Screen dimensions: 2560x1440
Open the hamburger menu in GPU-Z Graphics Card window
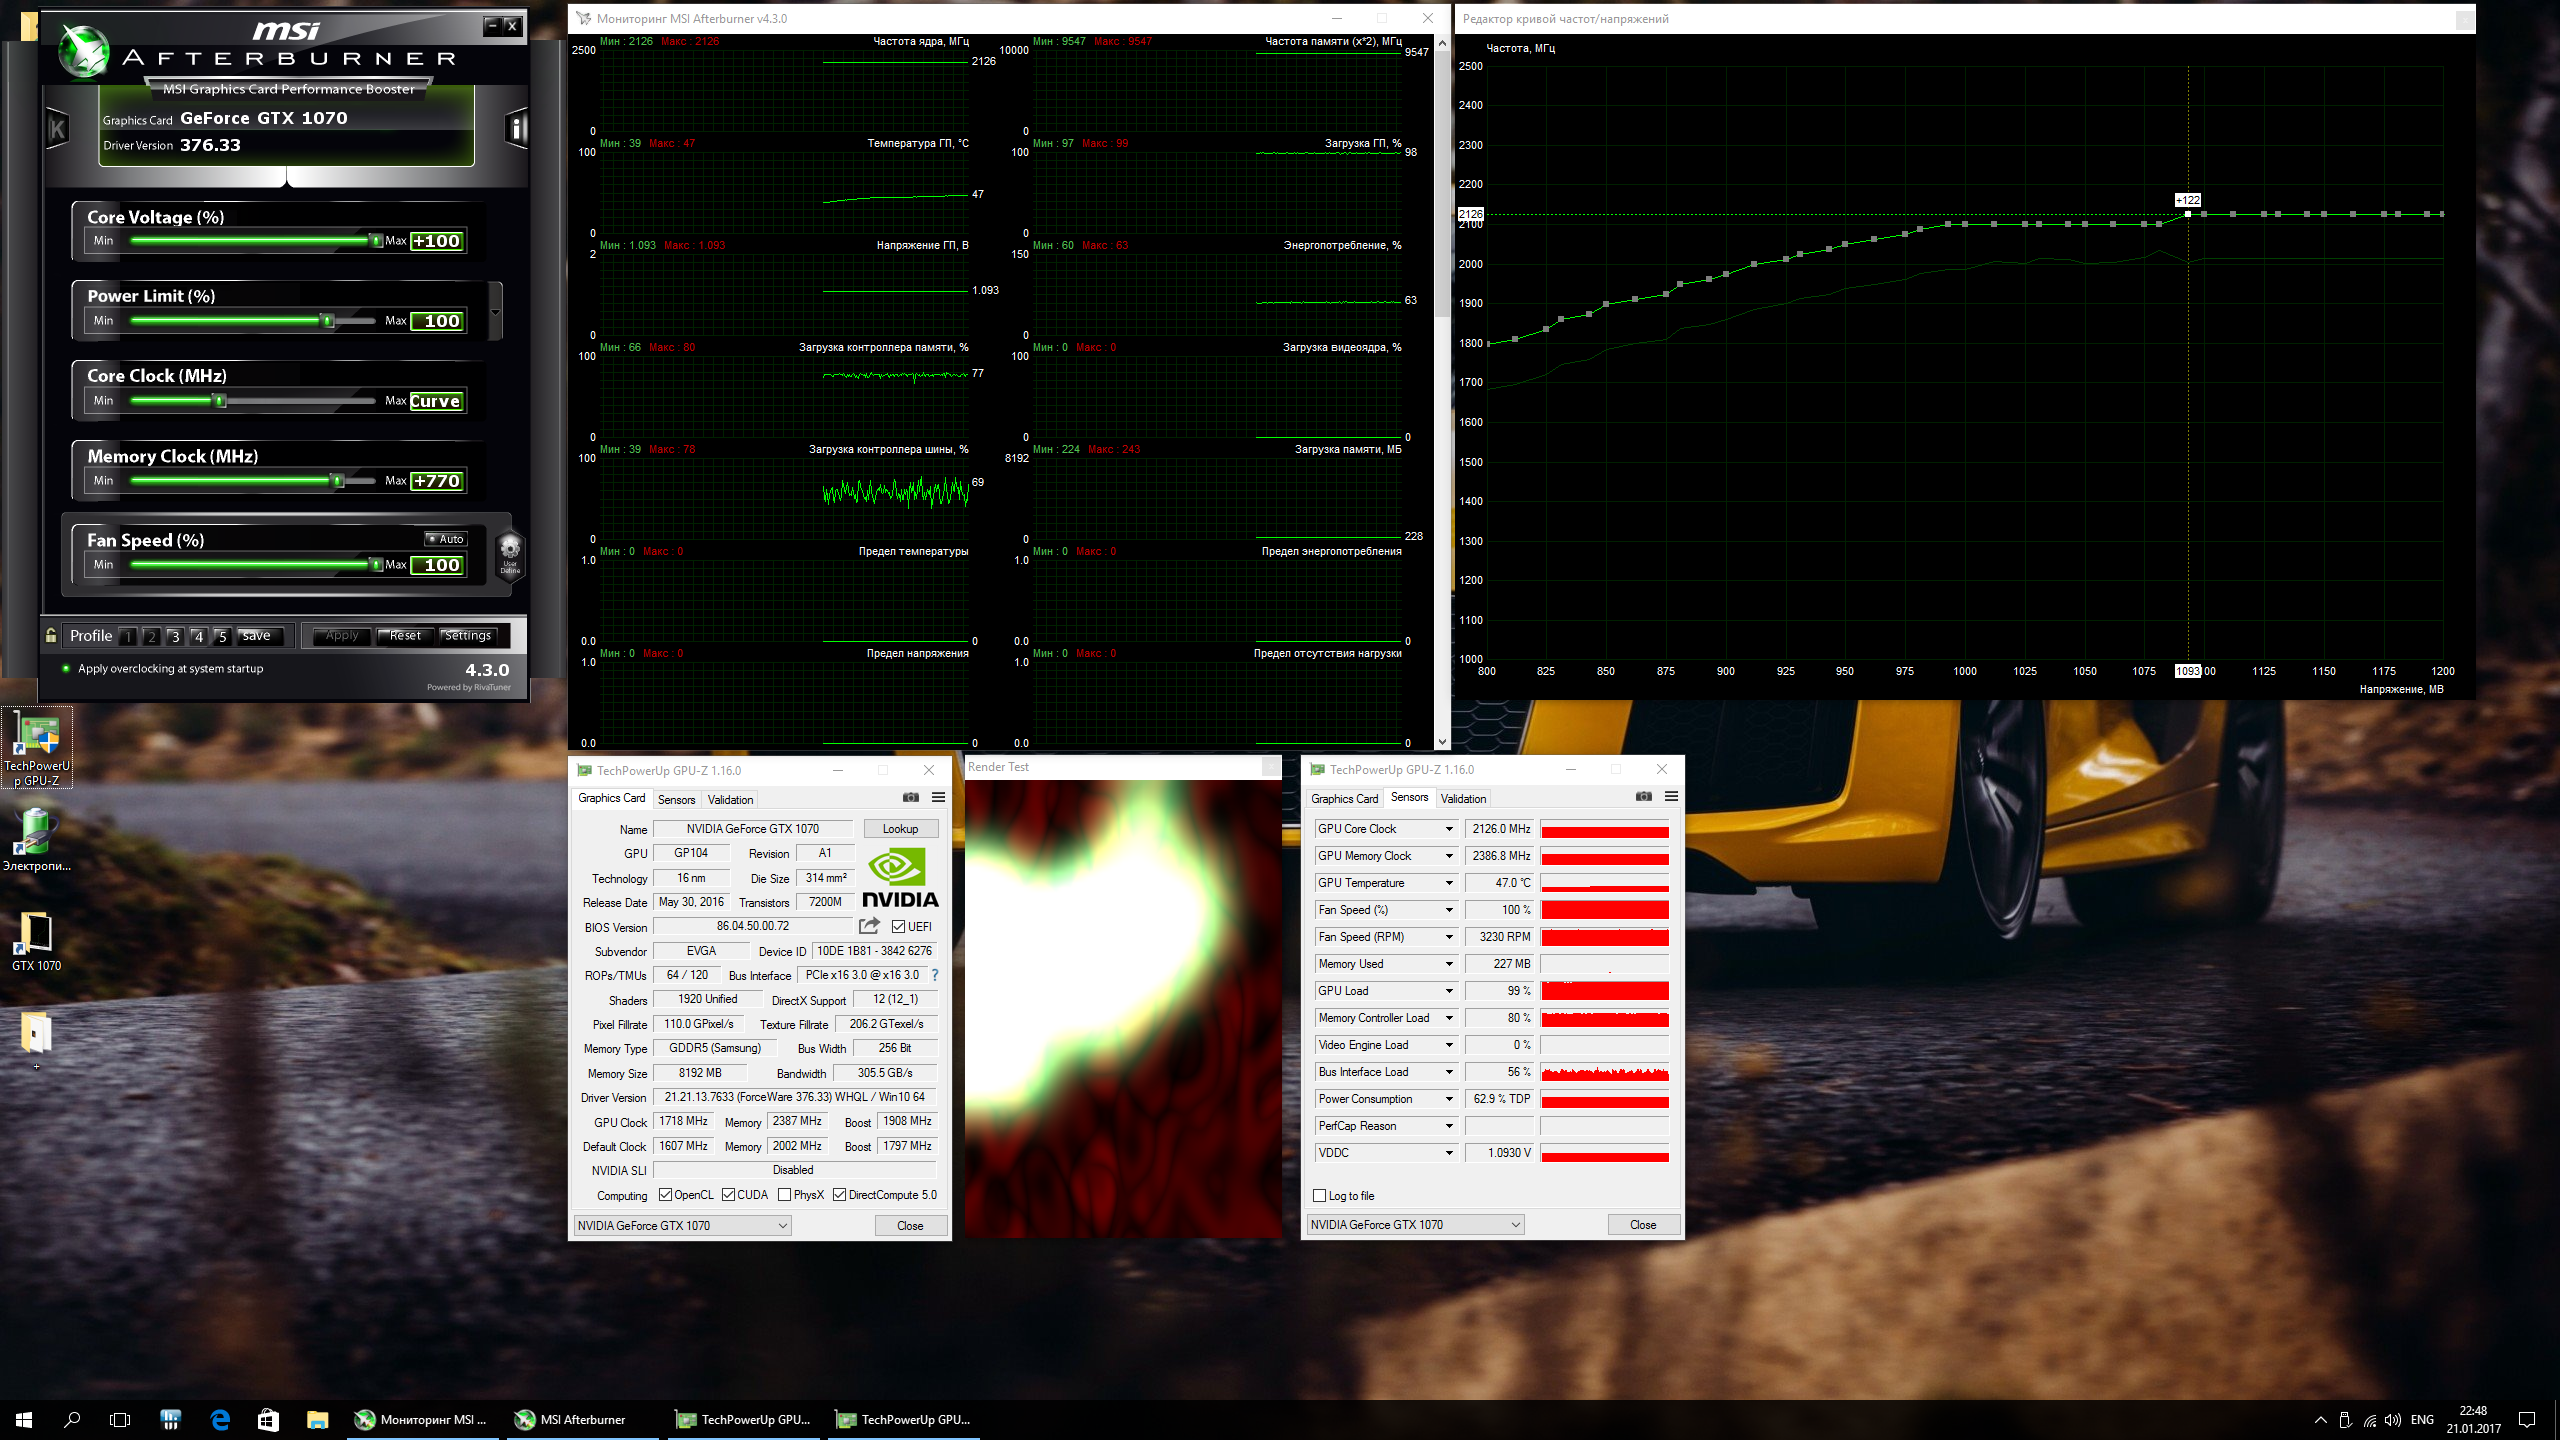[938, 797]
